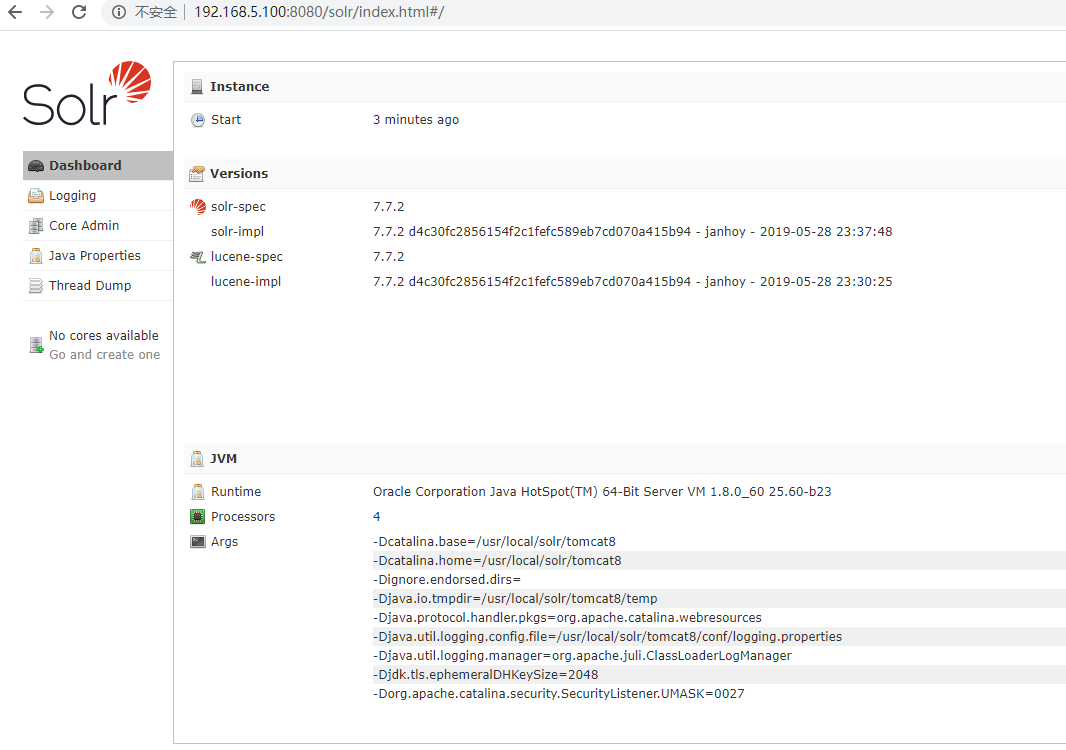Open Java Properties via its icon
This screenshot has height=750, width=1066.
tap(36, 255)
